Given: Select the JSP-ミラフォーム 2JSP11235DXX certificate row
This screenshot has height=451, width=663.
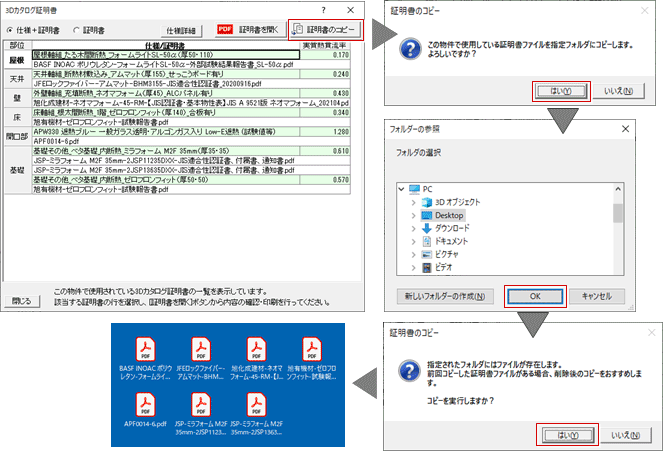Looking at the screenshot, I should 191,161.
